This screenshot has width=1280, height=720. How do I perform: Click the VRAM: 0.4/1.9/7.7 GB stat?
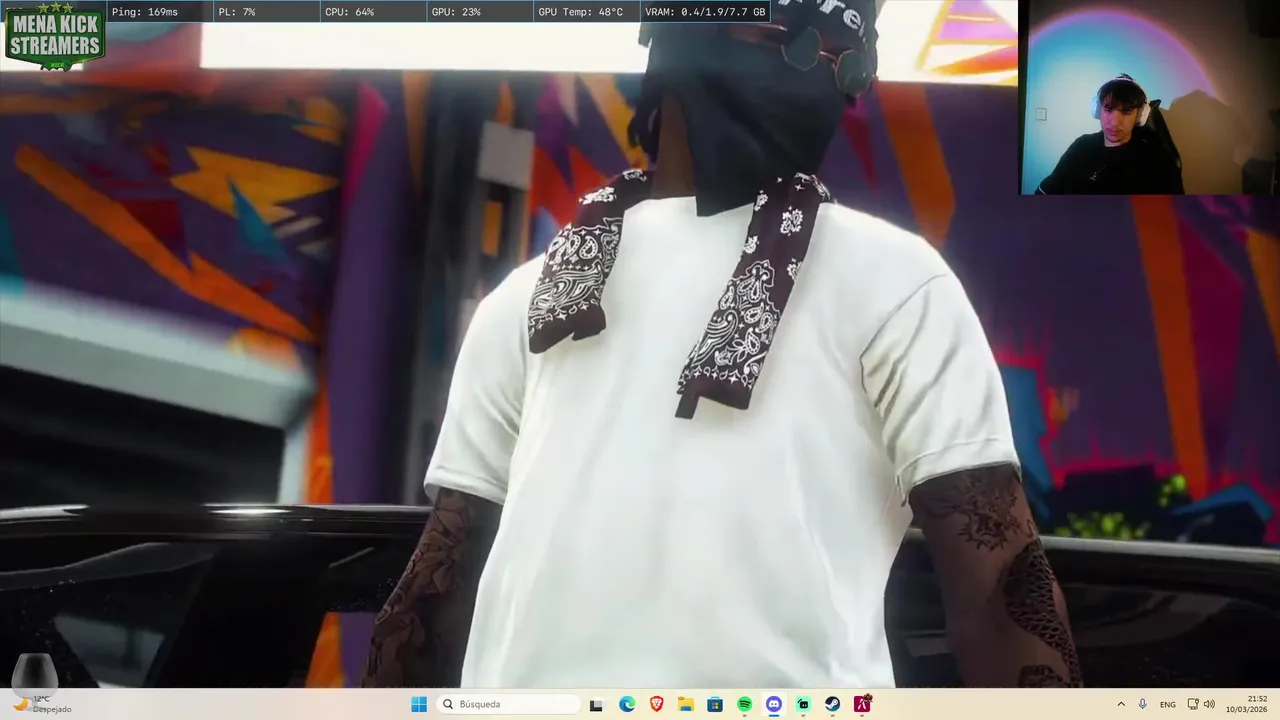click(x=705, y=12)
